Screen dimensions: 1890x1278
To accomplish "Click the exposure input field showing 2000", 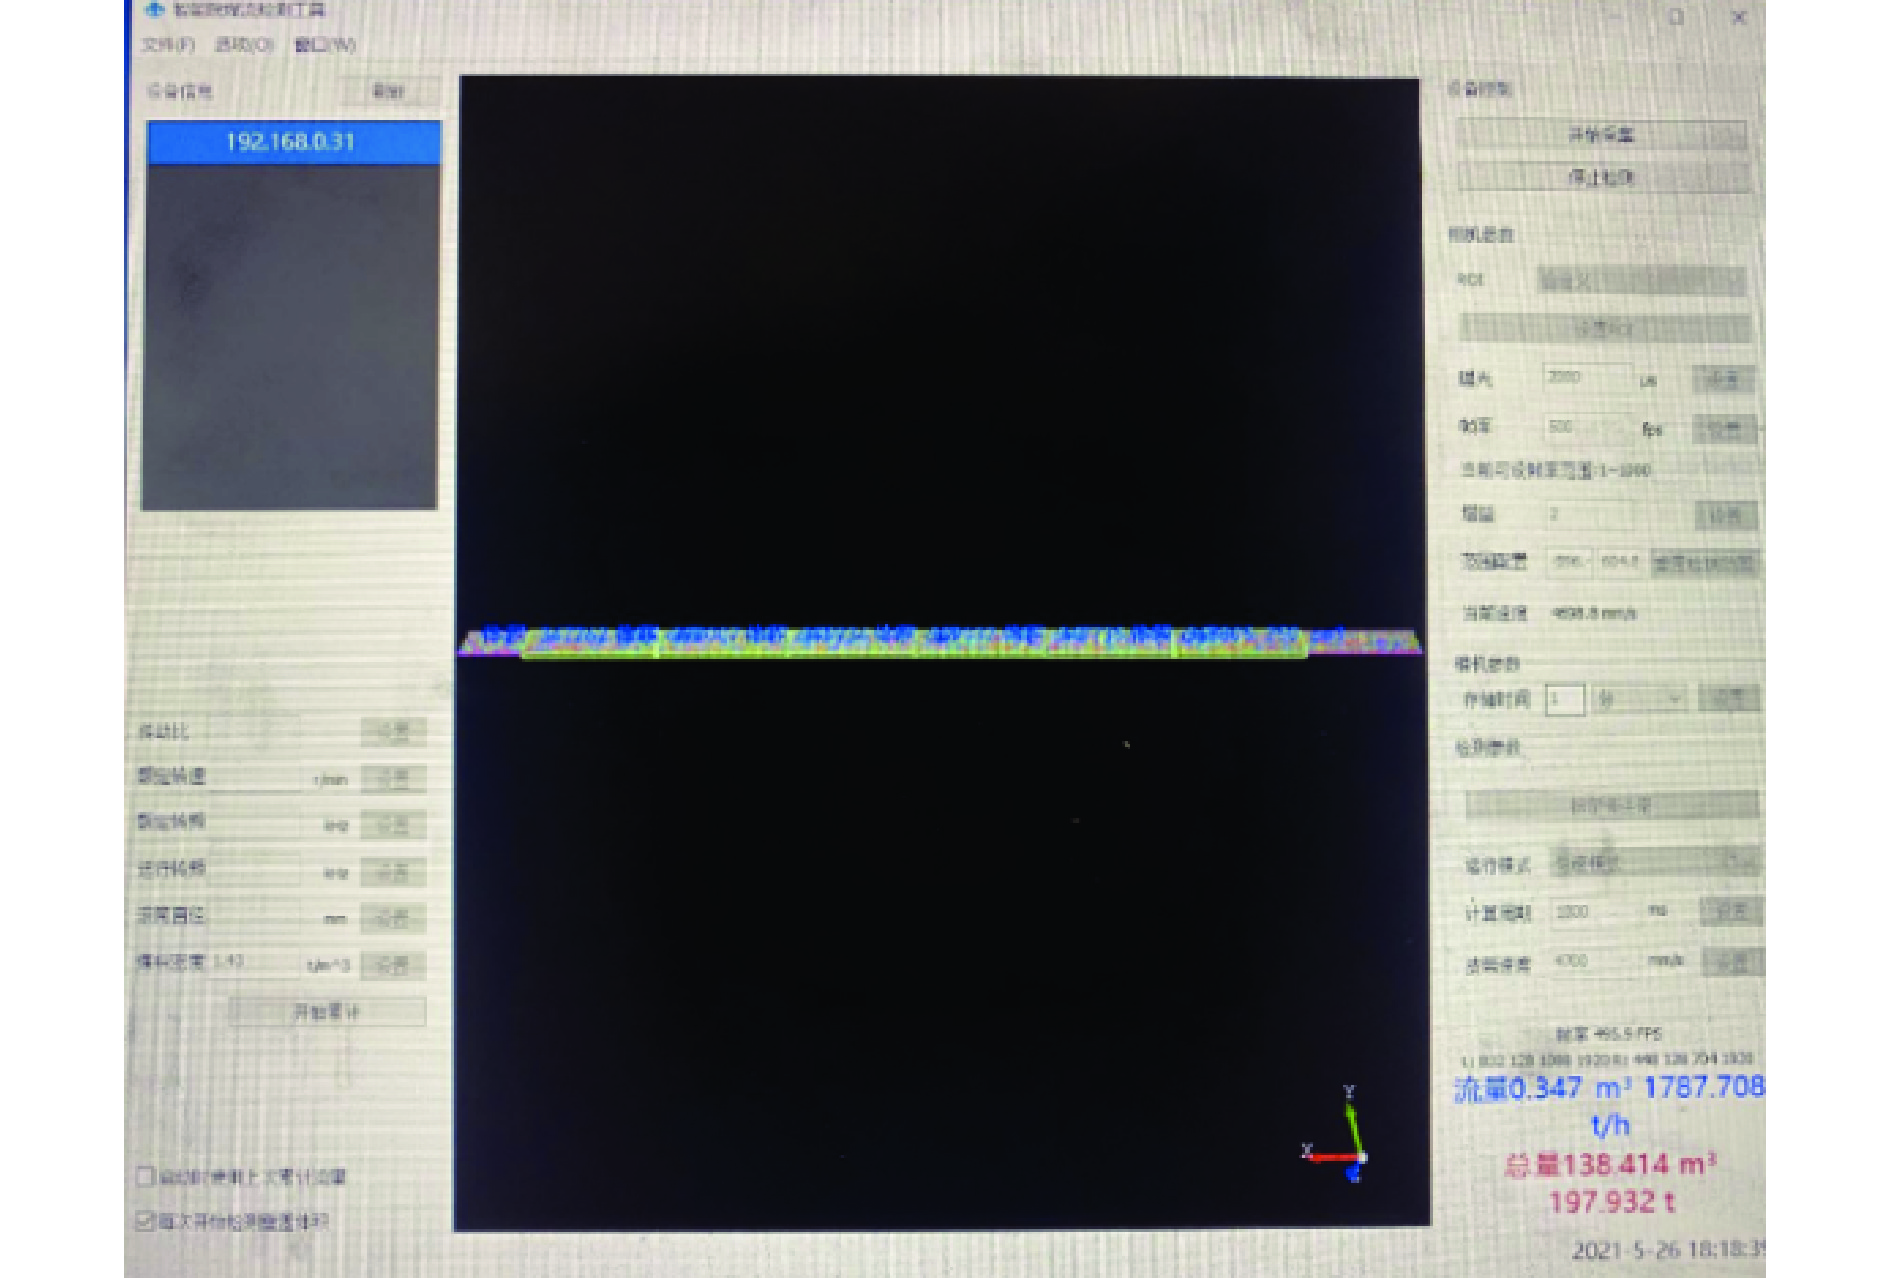I will [1586, 378].
